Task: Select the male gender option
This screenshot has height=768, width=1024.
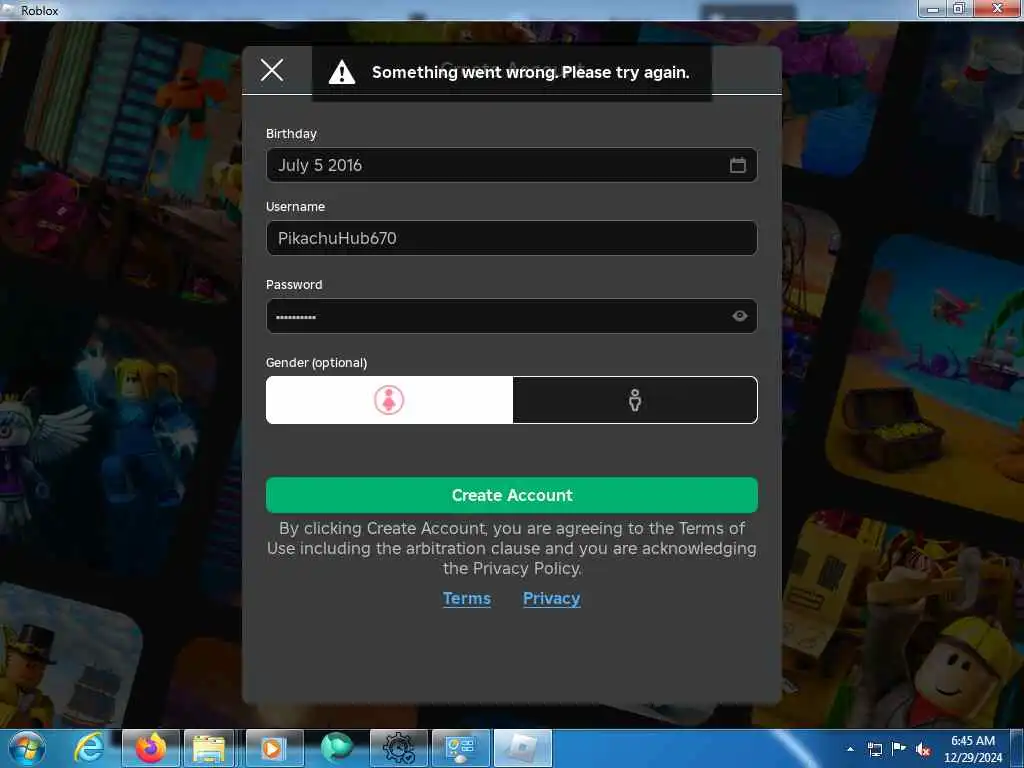Action: 635,400
